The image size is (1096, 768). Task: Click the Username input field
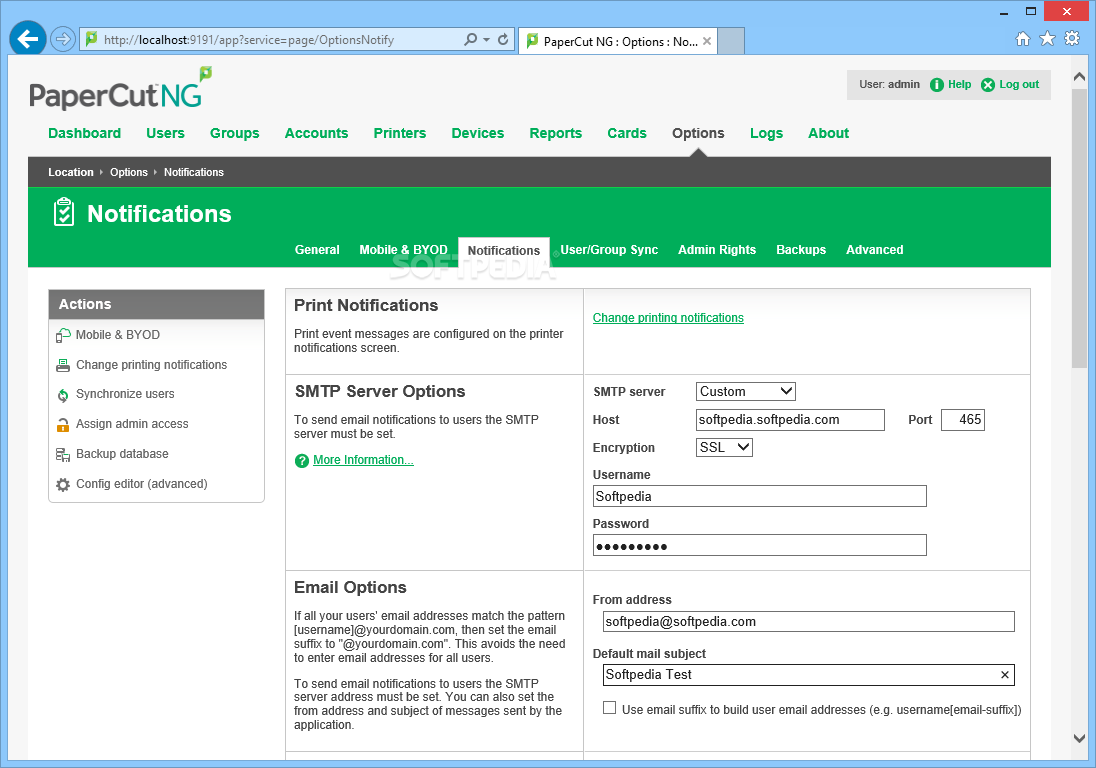coord(759,496)
